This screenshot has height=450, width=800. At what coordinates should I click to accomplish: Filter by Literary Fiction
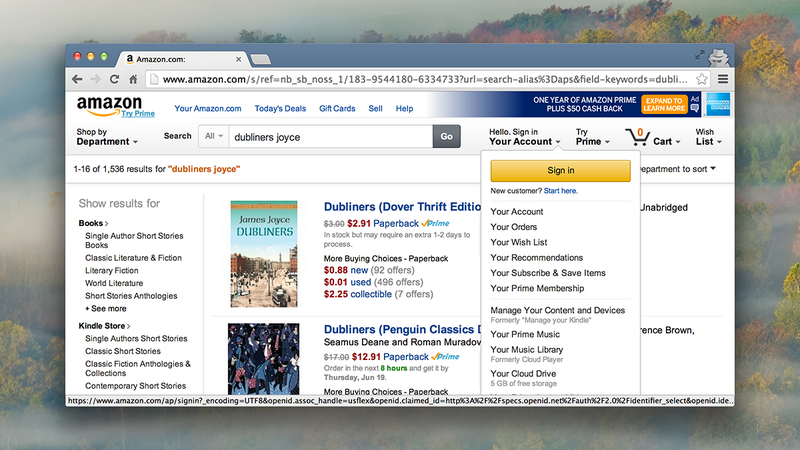(x=112, y=270)
